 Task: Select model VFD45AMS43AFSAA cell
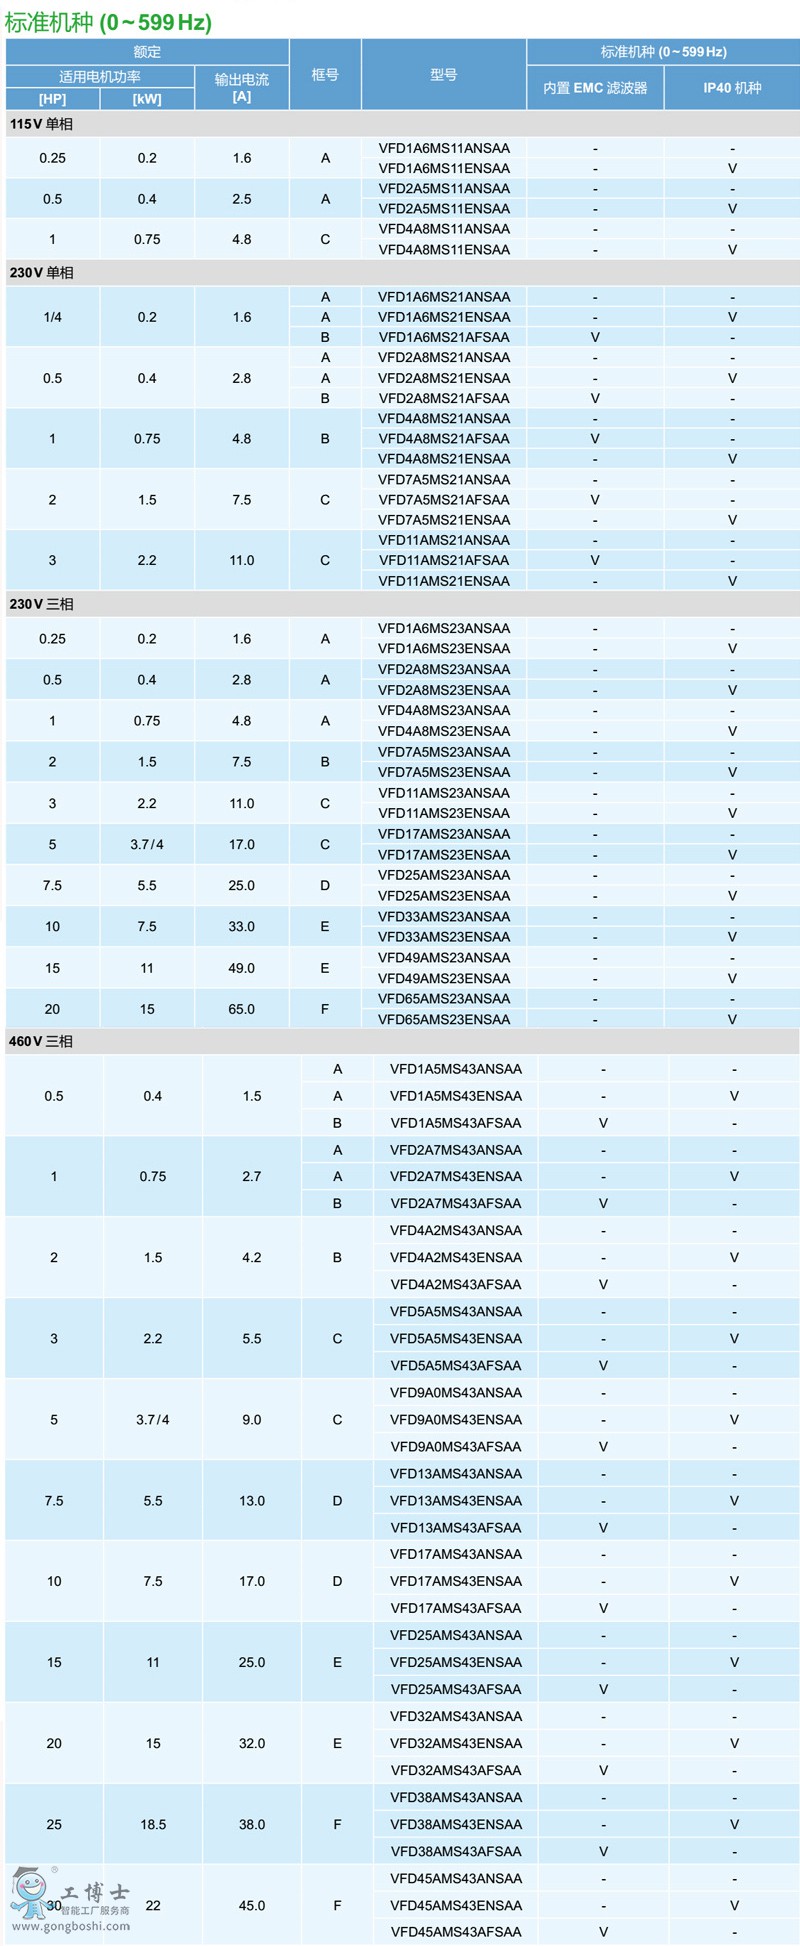[x=456, y=1932]
